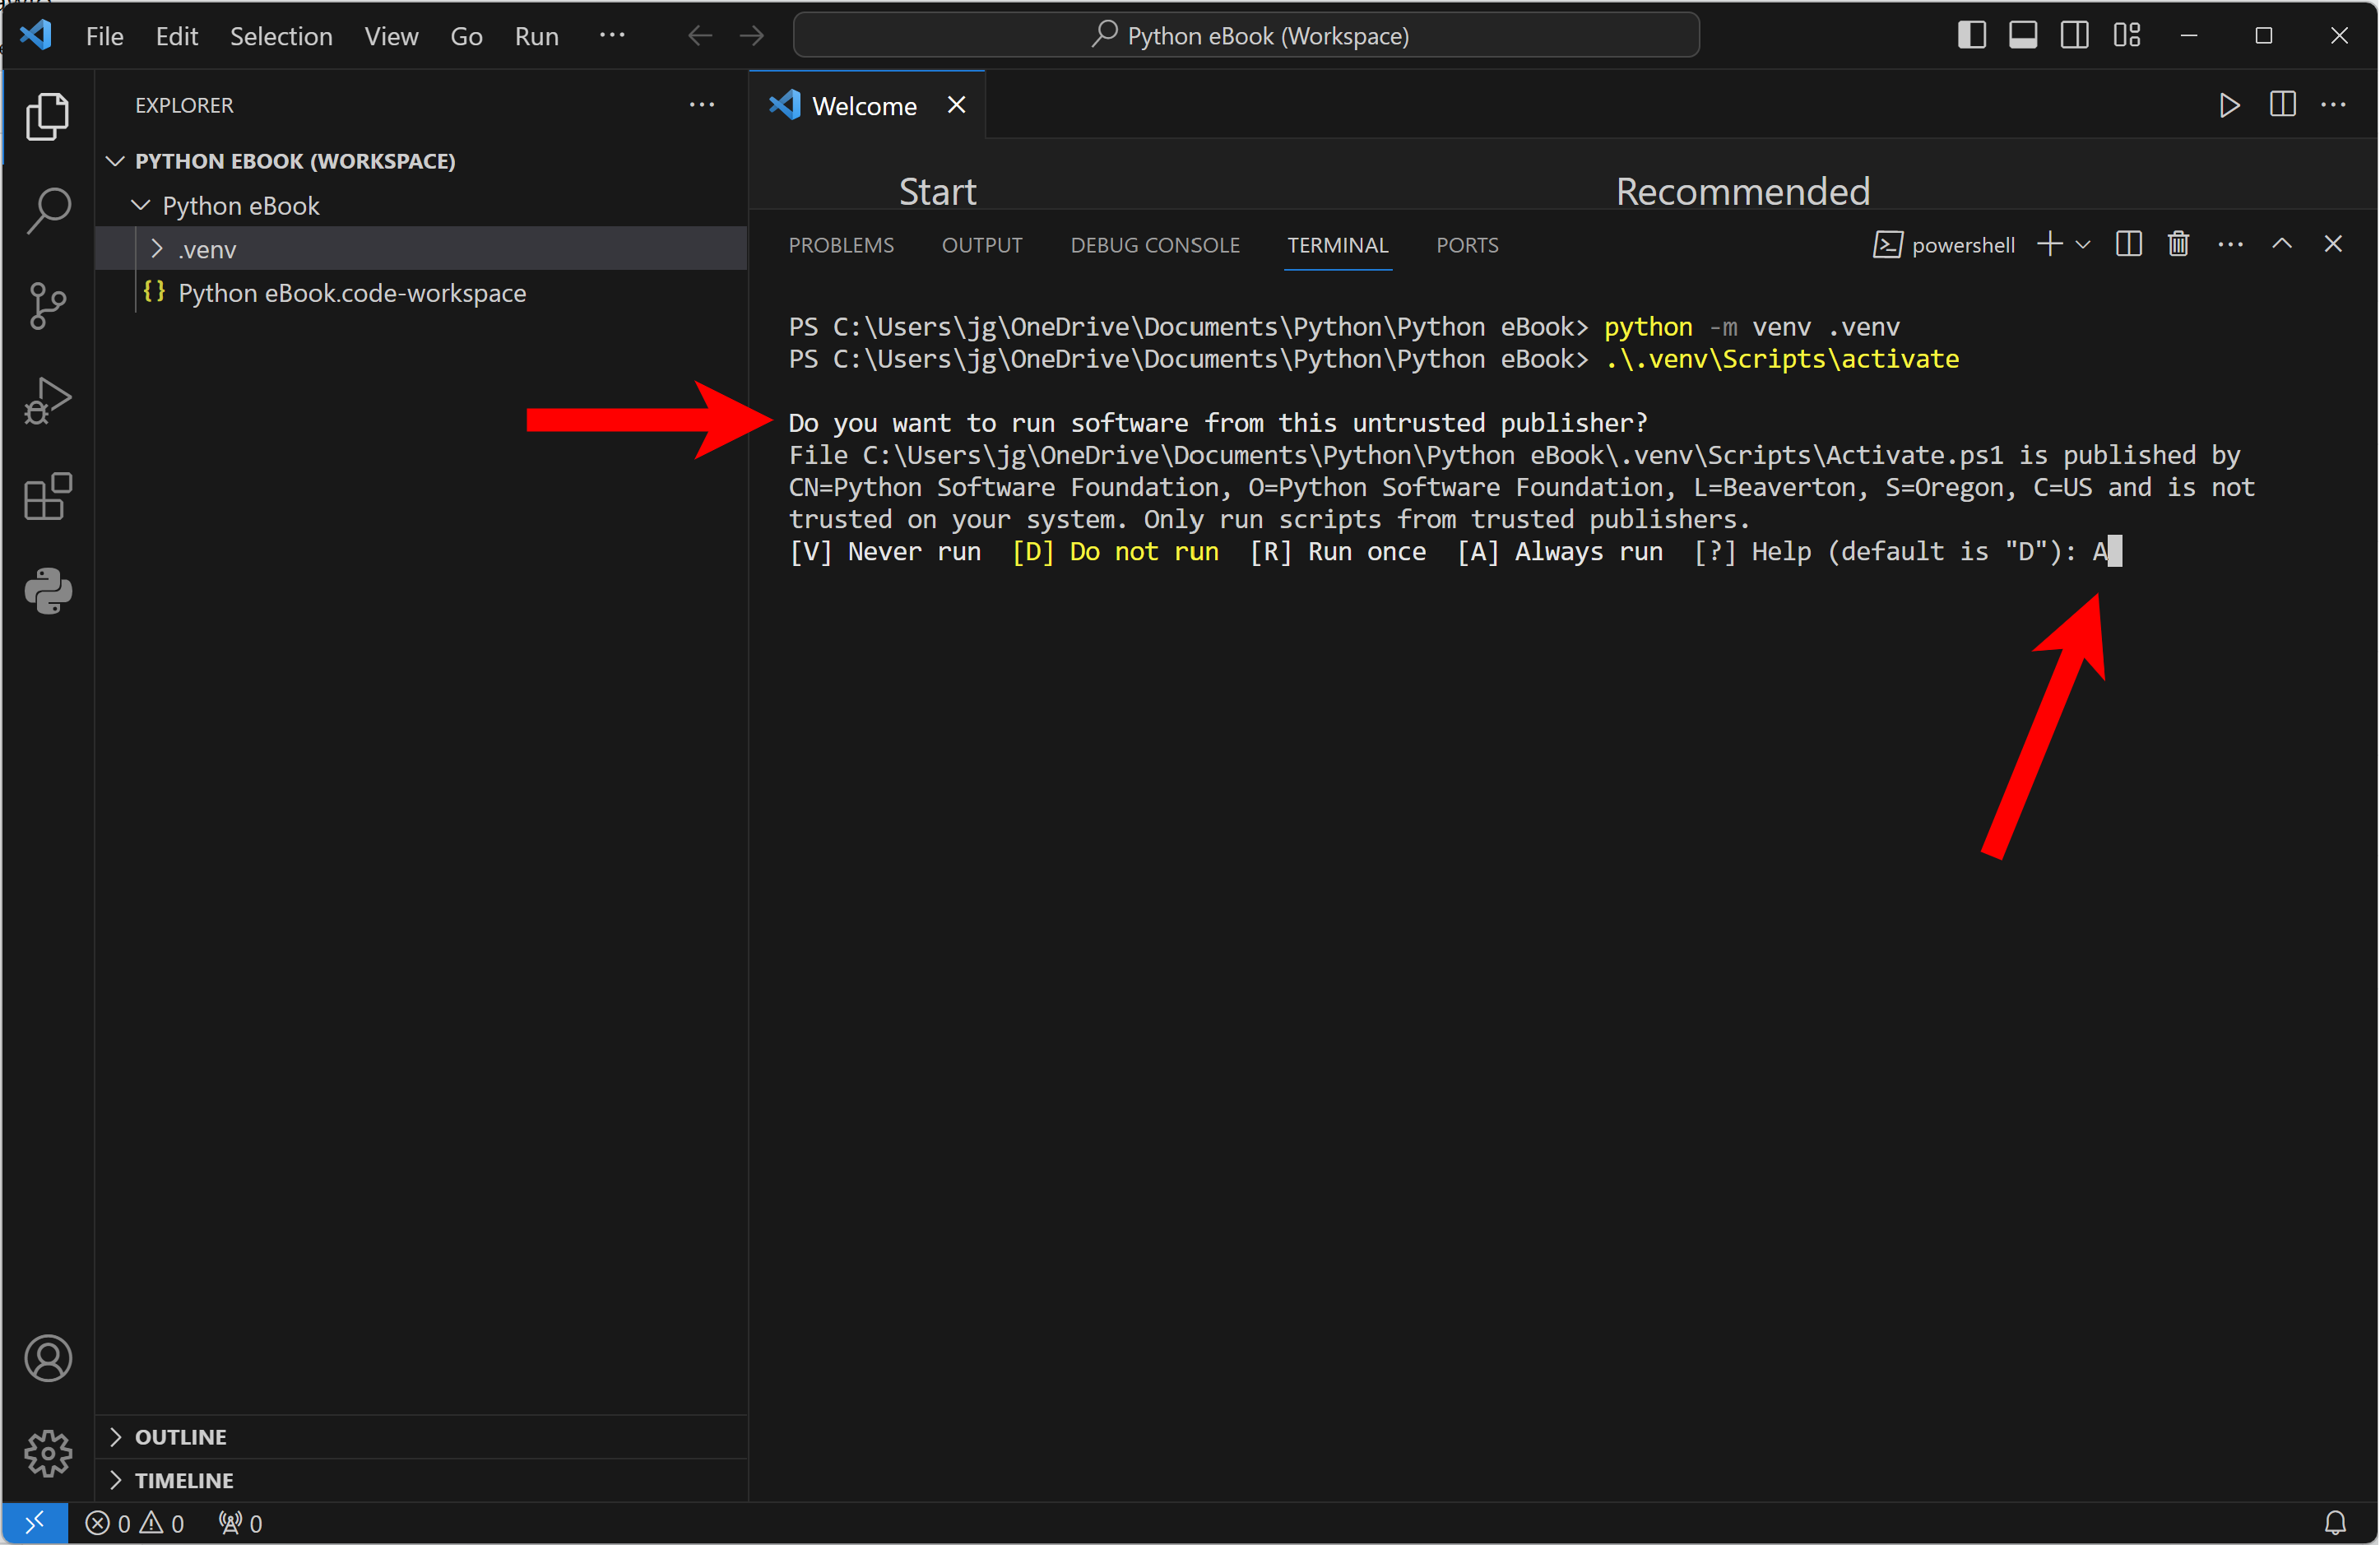Toggle the secondary side bar layout

click(2075, 35)
